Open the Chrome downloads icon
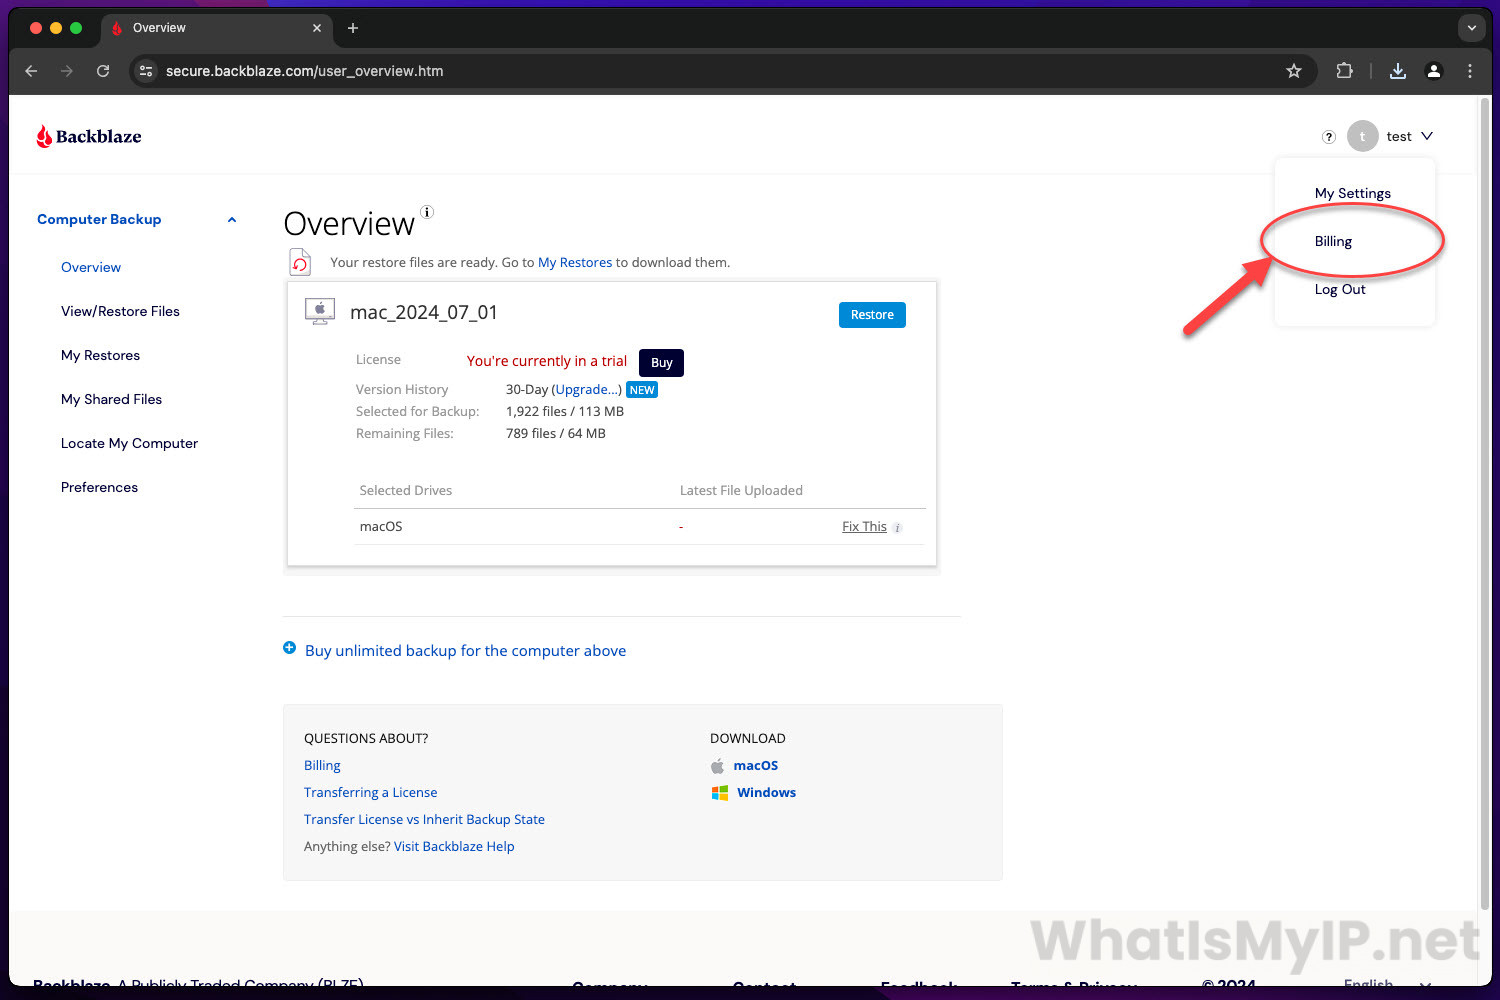1500x1000 pixels. pos(1398,71)
